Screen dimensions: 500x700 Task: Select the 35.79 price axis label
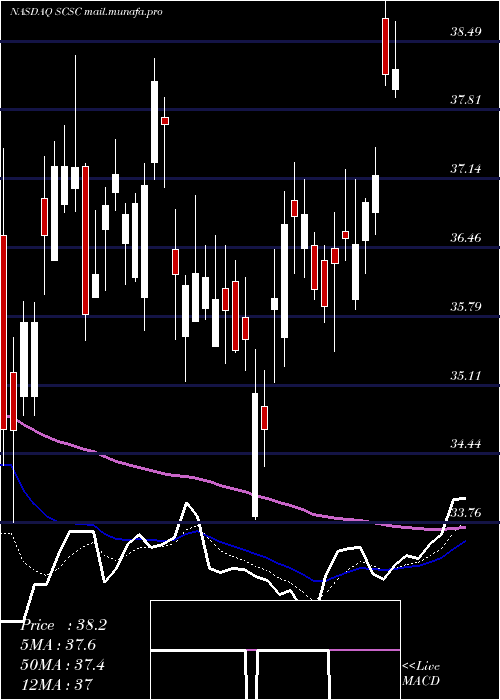pyautogui.click(x=466, y=307)
